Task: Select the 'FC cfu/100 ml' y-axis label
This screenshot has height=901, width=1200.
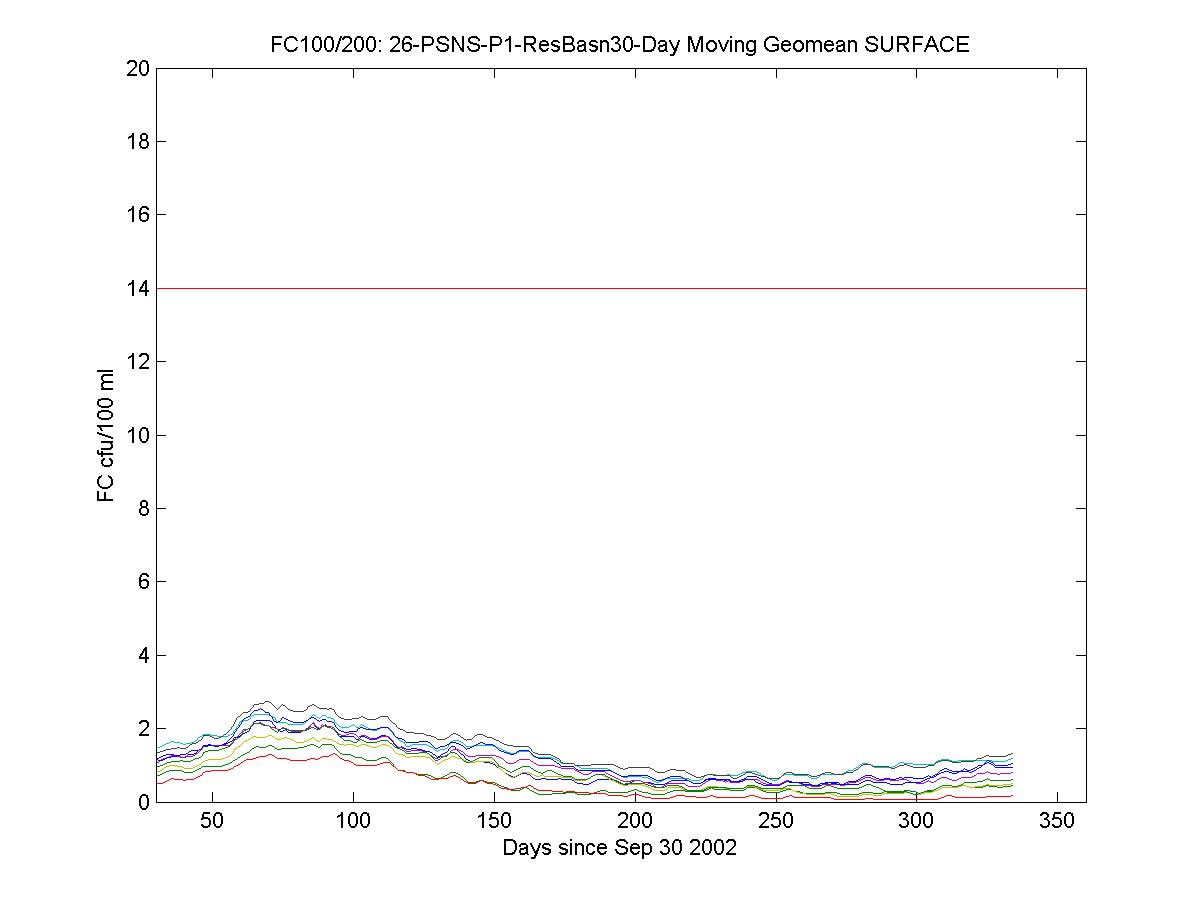Action: pos(106,434)
